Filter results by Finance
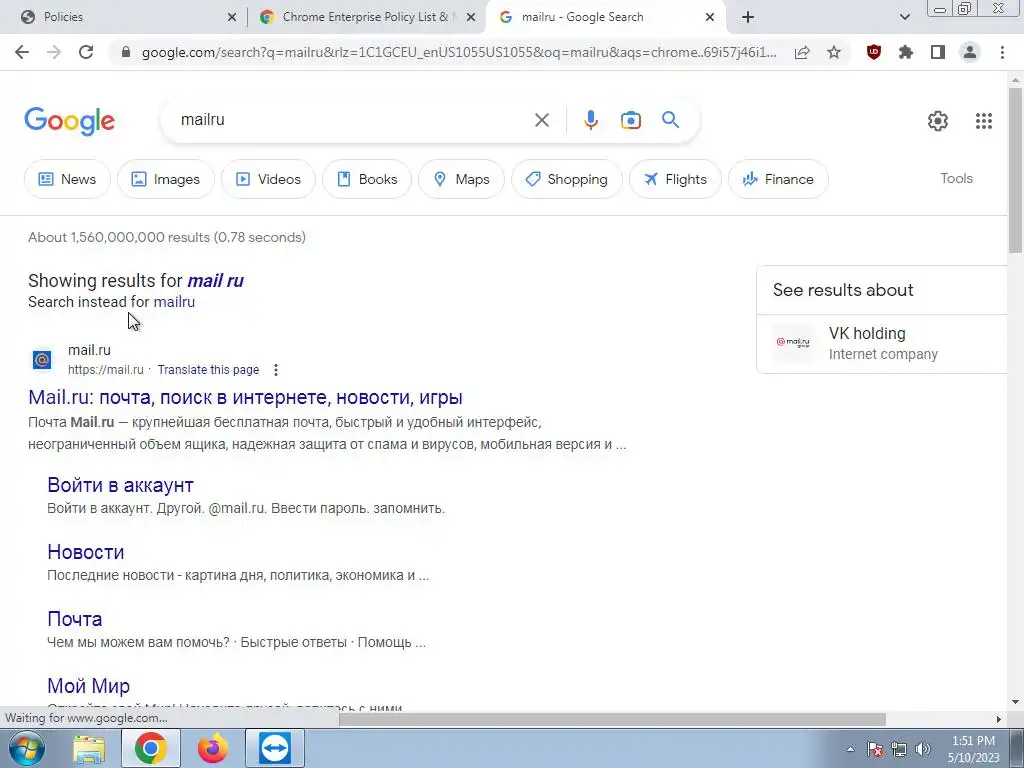 pyautogui.click(x=778, y=179)
